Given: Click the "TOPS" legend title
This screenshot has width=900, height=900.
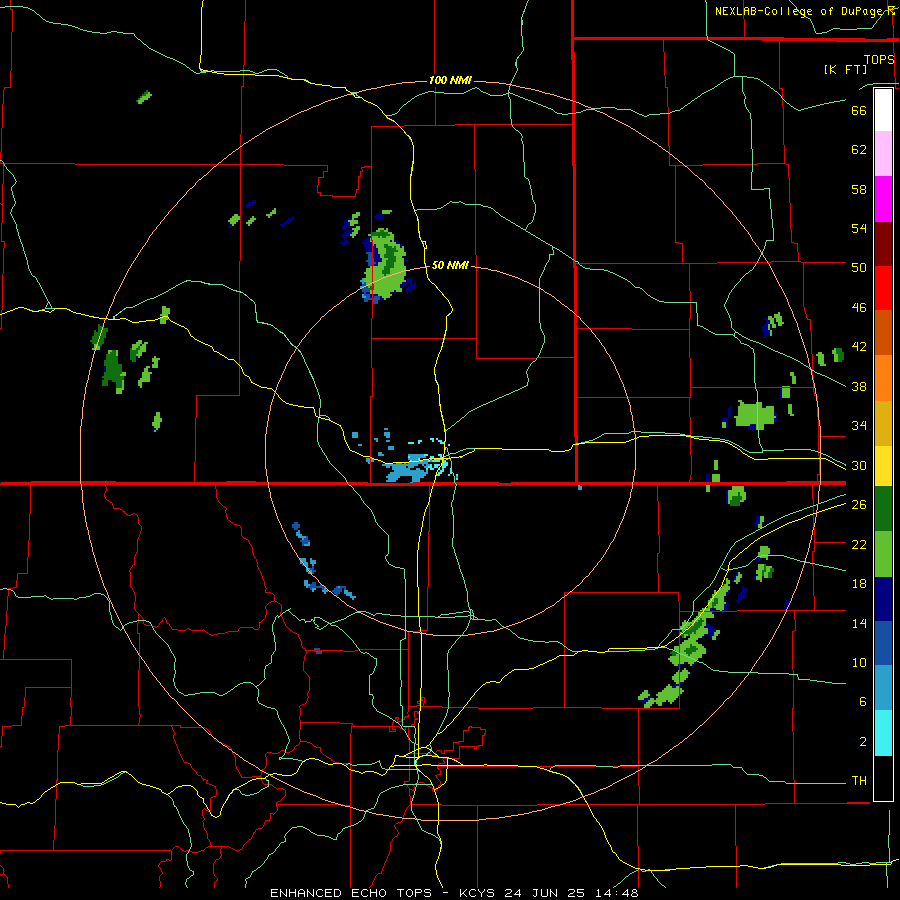Looking at the screenshot, I should [x=879, y=59].
